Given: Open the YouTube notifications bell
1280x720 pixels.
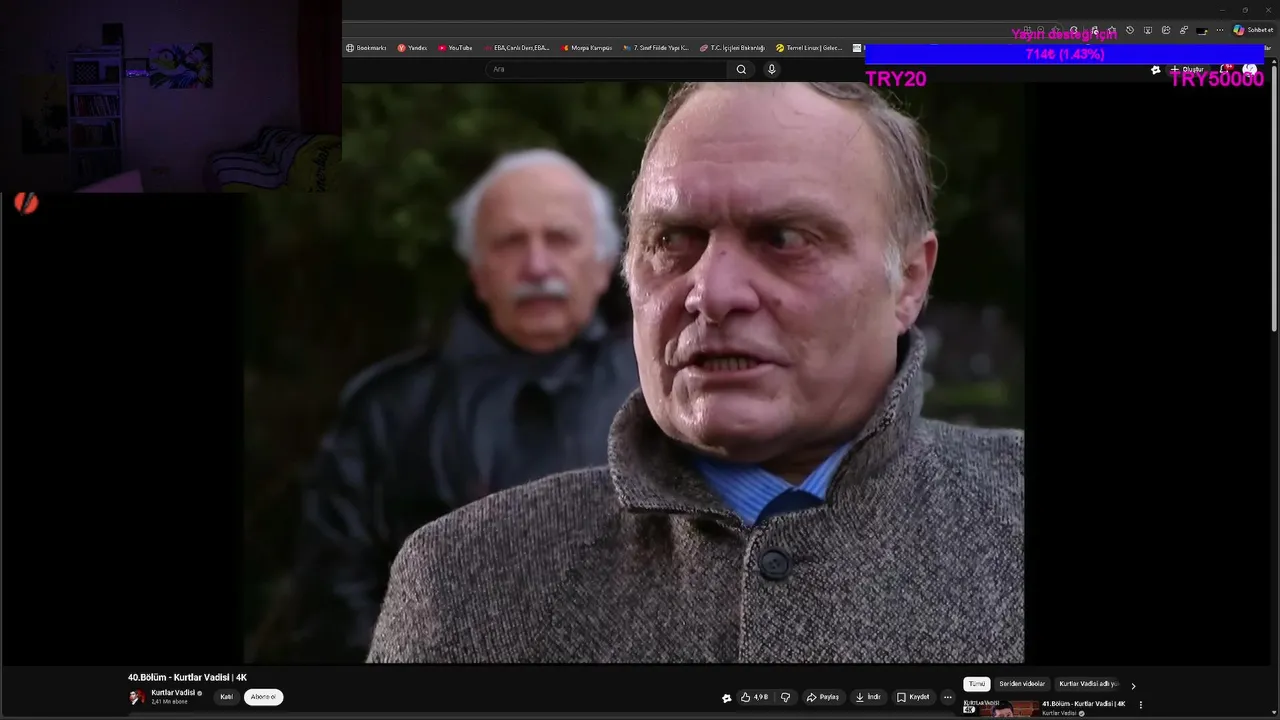Looking at the screenshot, I should pyautogui.click(x=1226, y=69).
